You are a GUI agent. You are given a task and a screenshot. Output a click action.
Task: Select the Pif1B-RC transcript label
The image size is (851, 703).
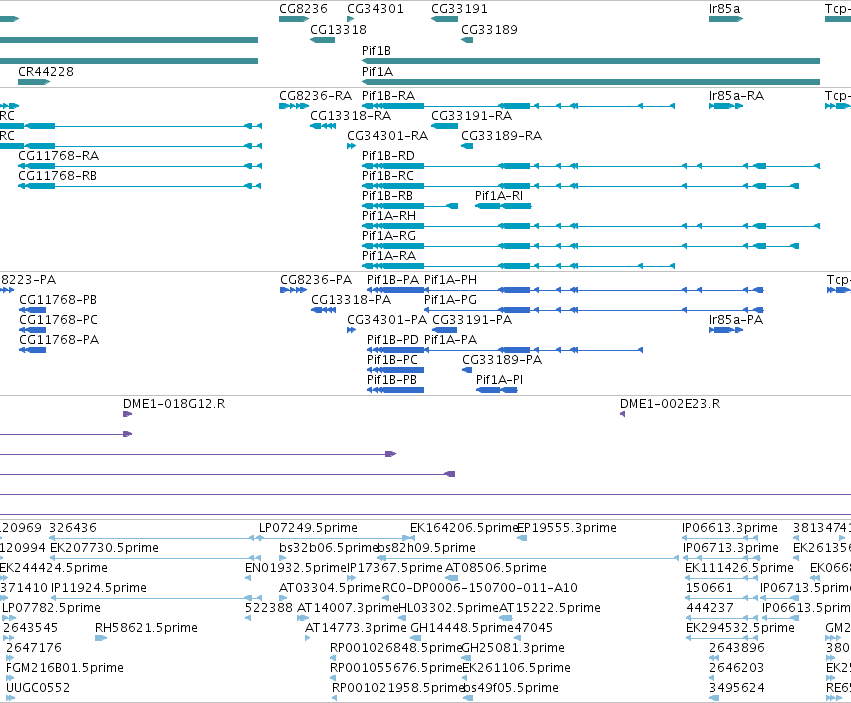pyautogui.click(x=388, y=176)
